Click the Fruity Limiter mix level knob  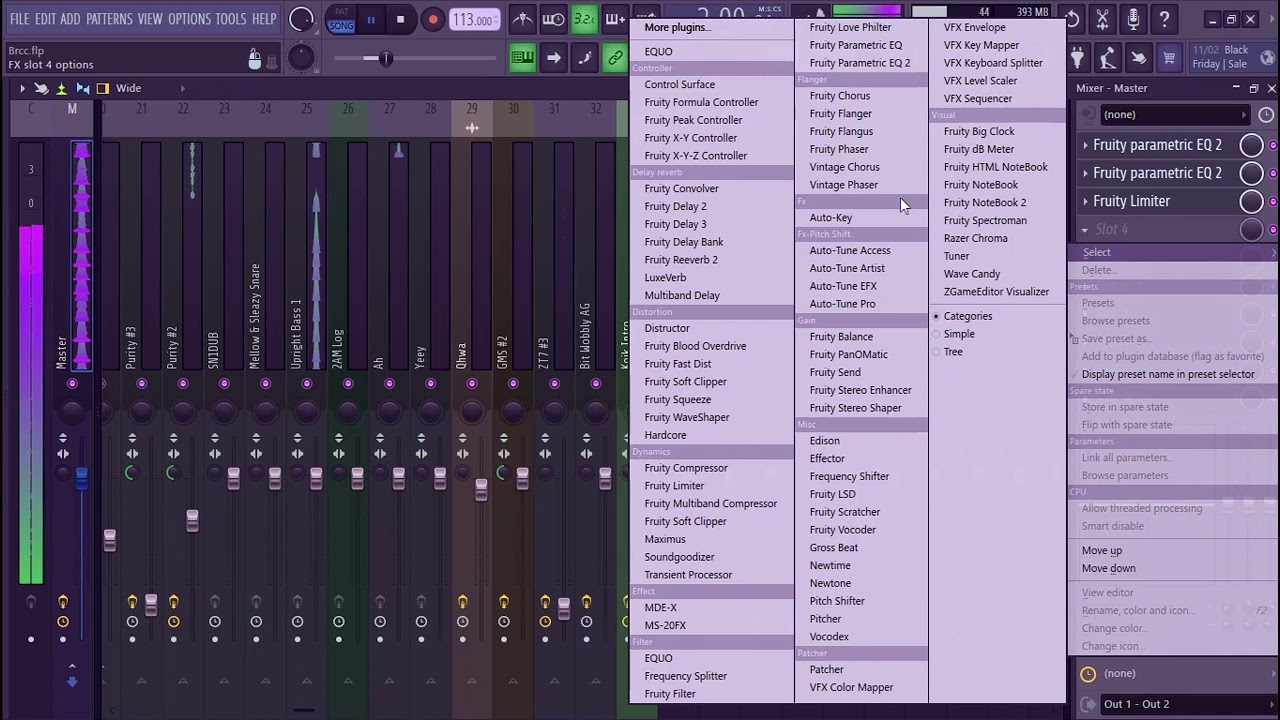click(x=1251, y=201)
